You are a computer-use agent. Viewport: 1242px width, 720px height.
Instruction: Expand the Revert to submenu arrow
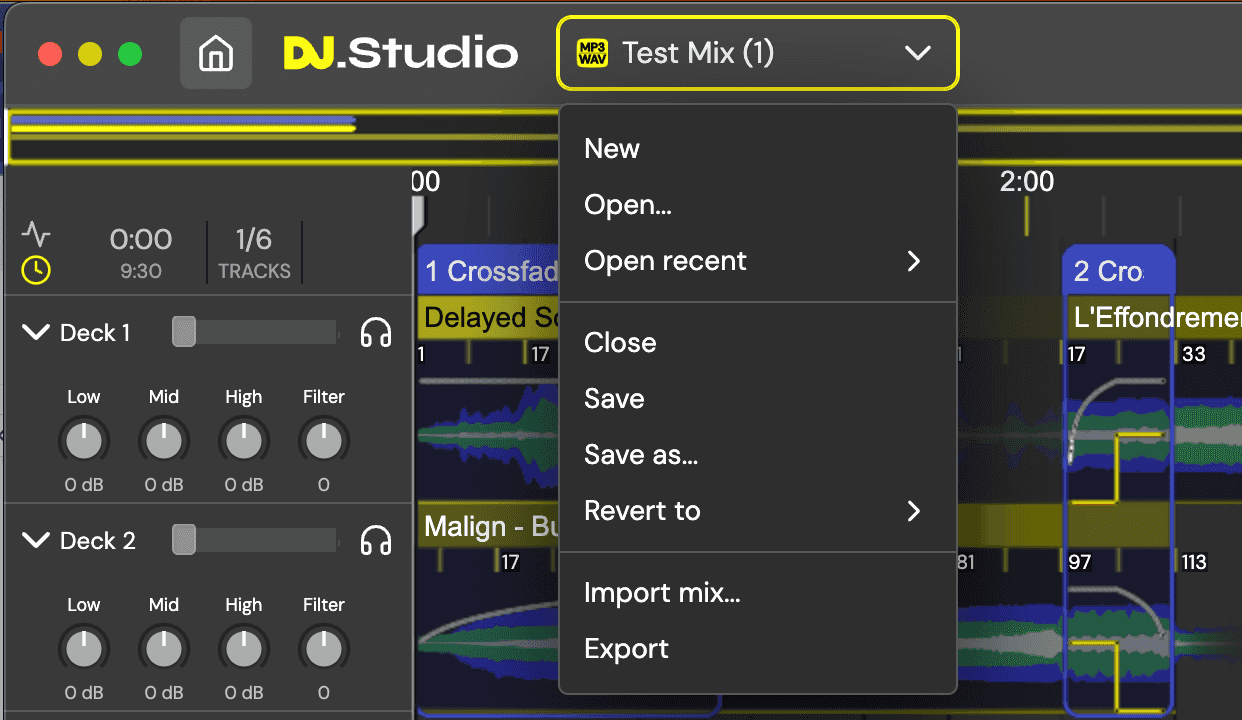click(x=913, y=511)
